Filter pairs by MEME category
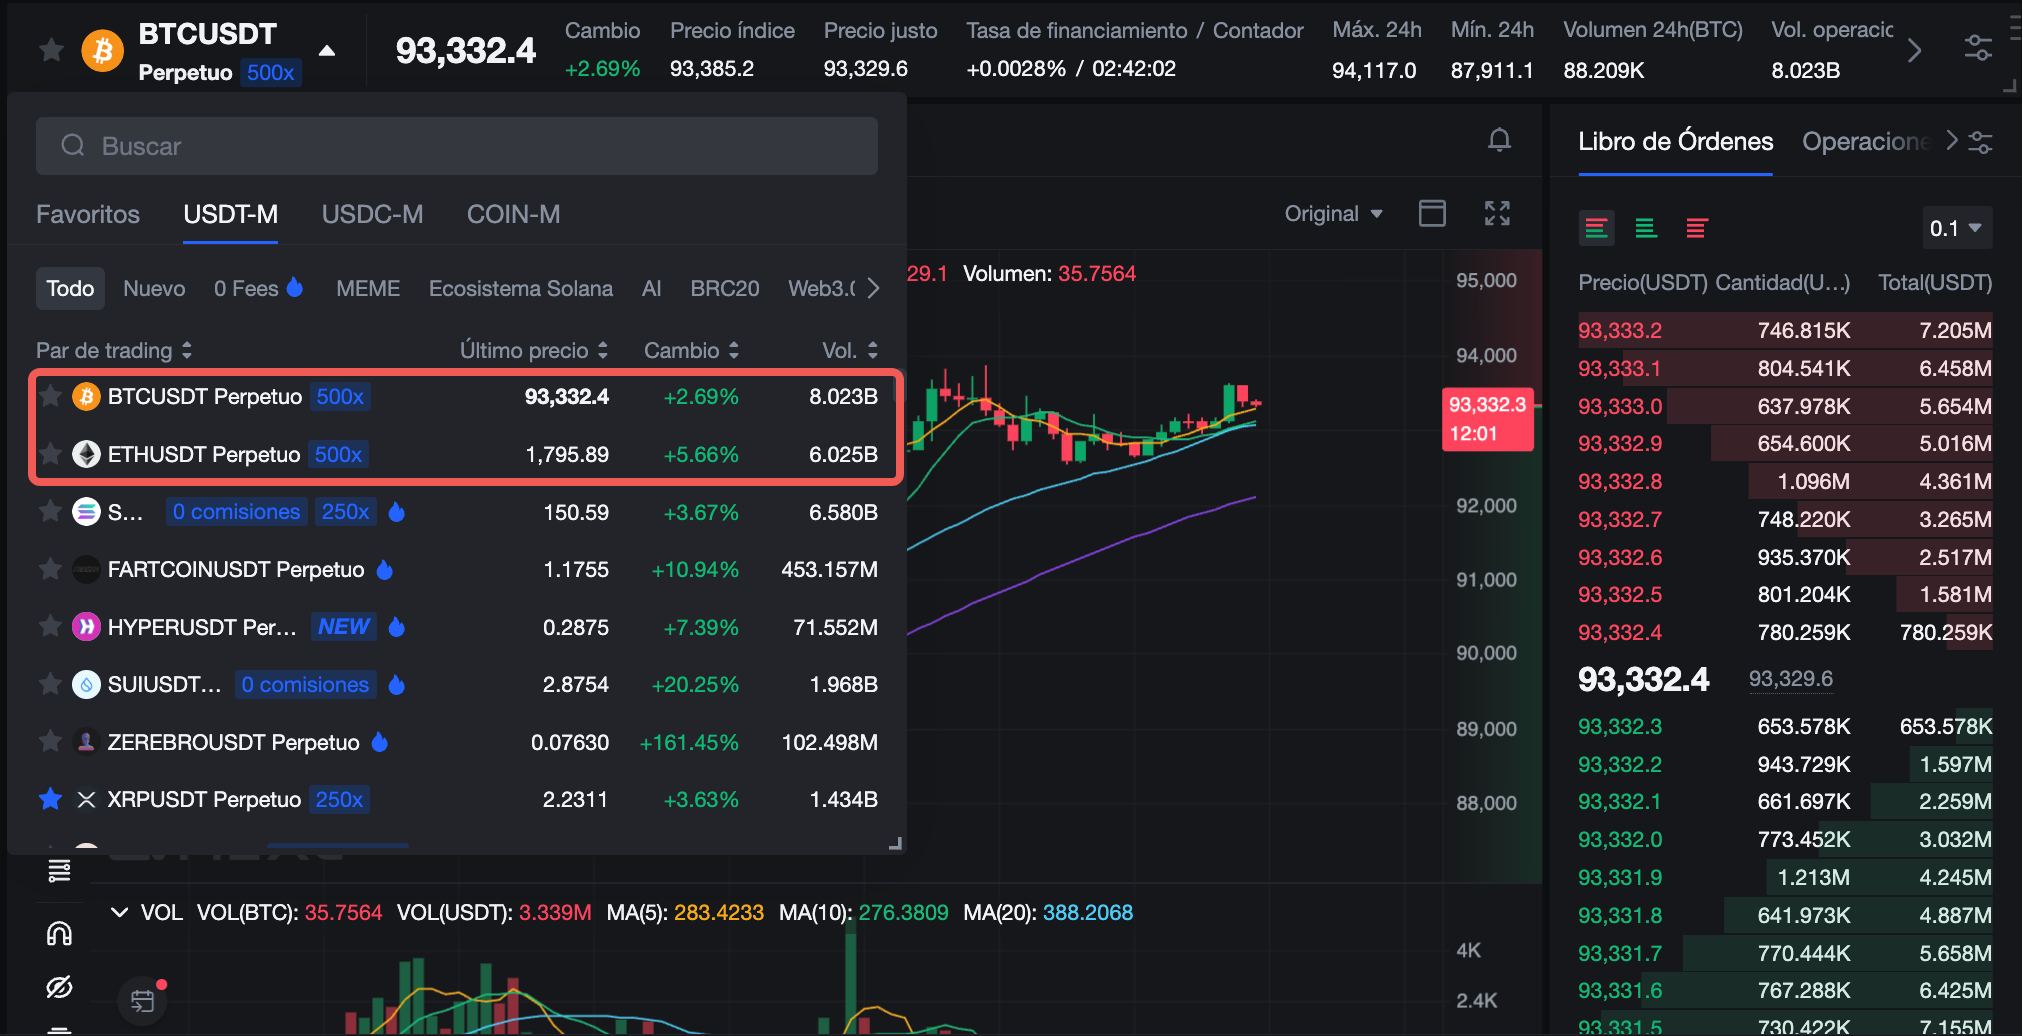 367,289
